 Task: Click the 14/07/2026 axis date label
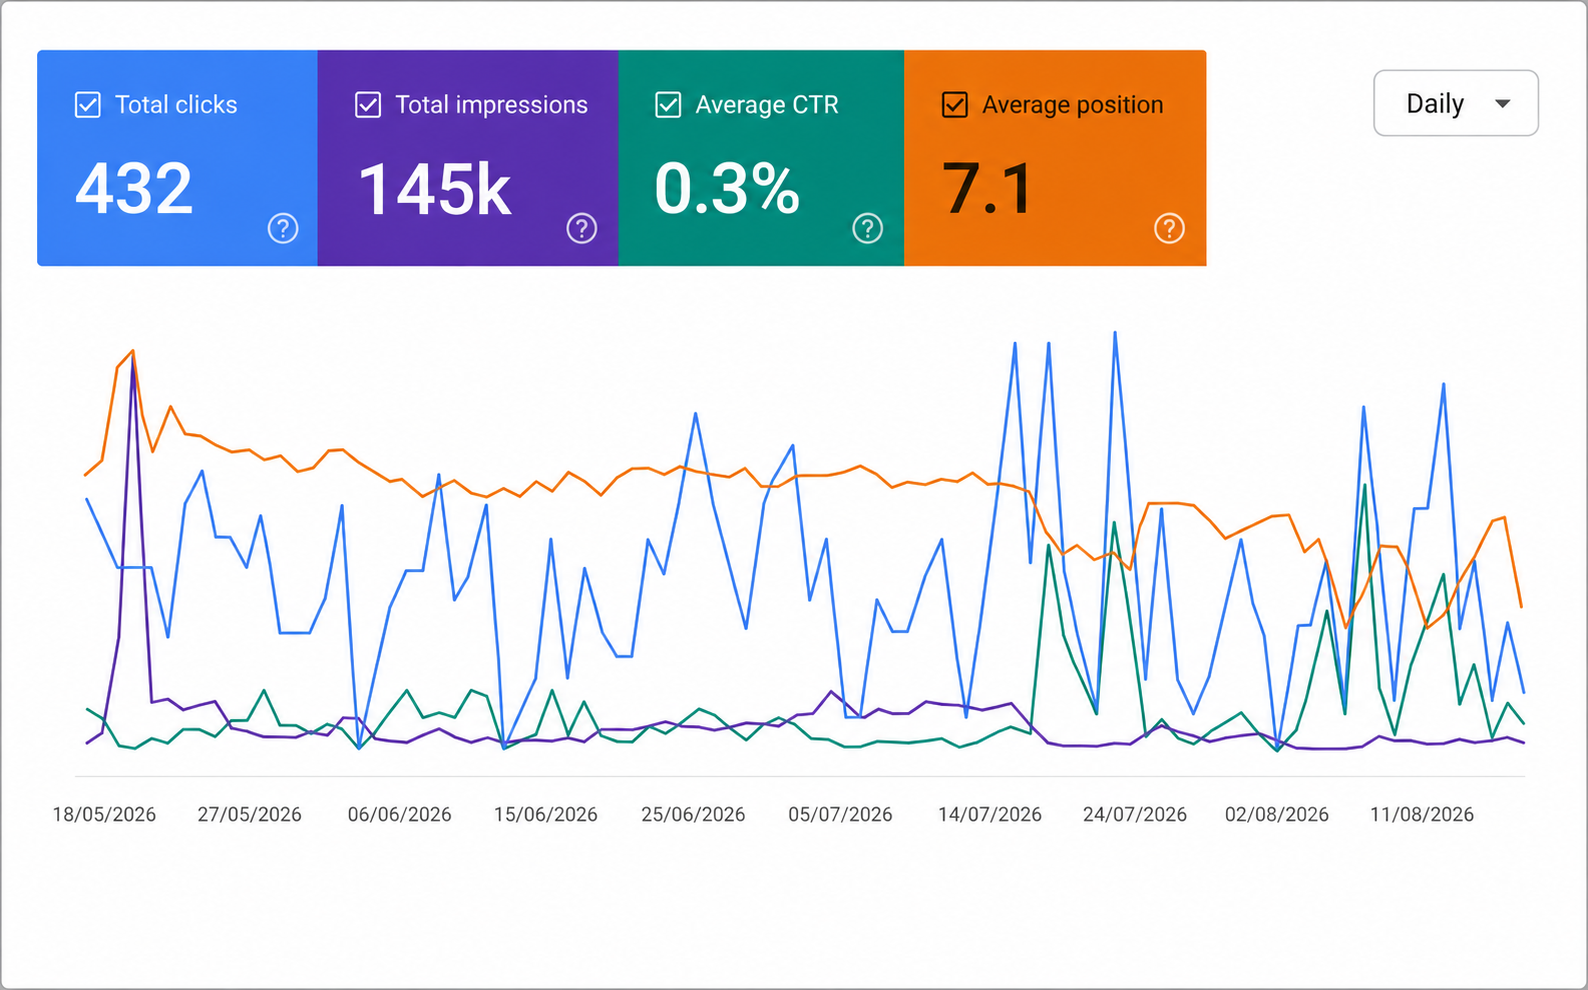click(989, 814)
